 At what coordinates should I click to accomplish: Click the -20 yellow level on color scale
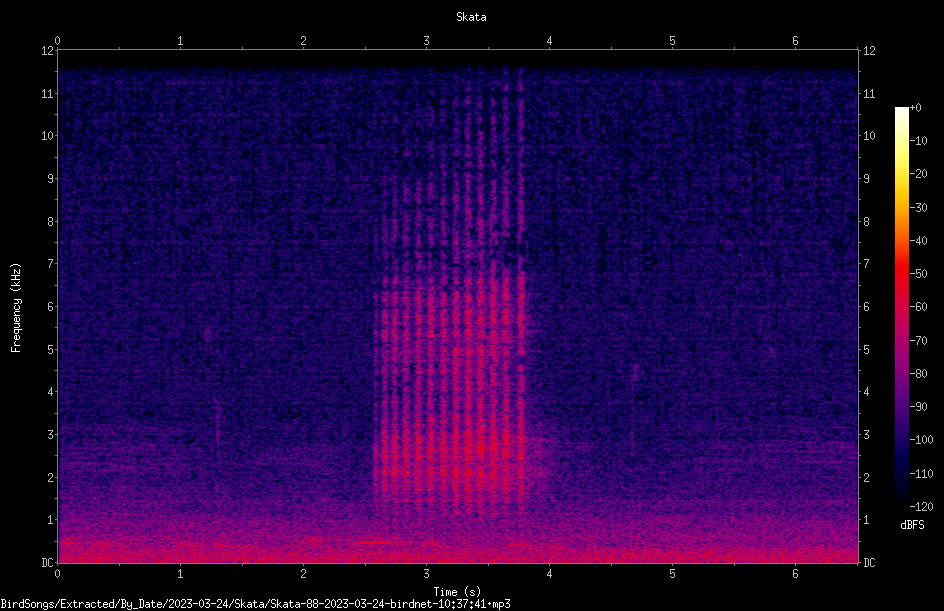pos(918,174)
